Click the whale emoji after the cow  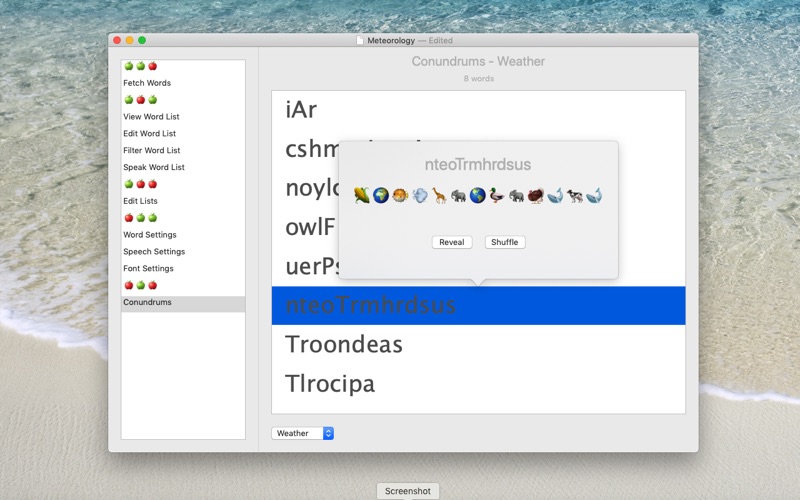tap(594, 195)
